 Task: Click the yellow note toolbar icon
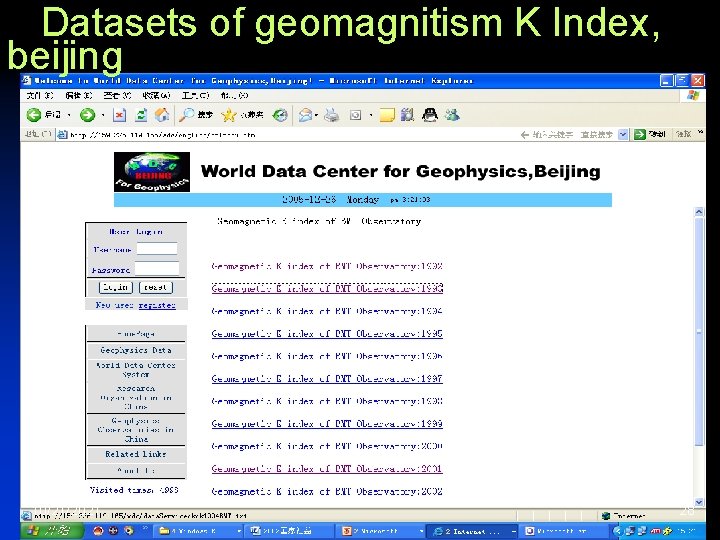click(387, 115)
